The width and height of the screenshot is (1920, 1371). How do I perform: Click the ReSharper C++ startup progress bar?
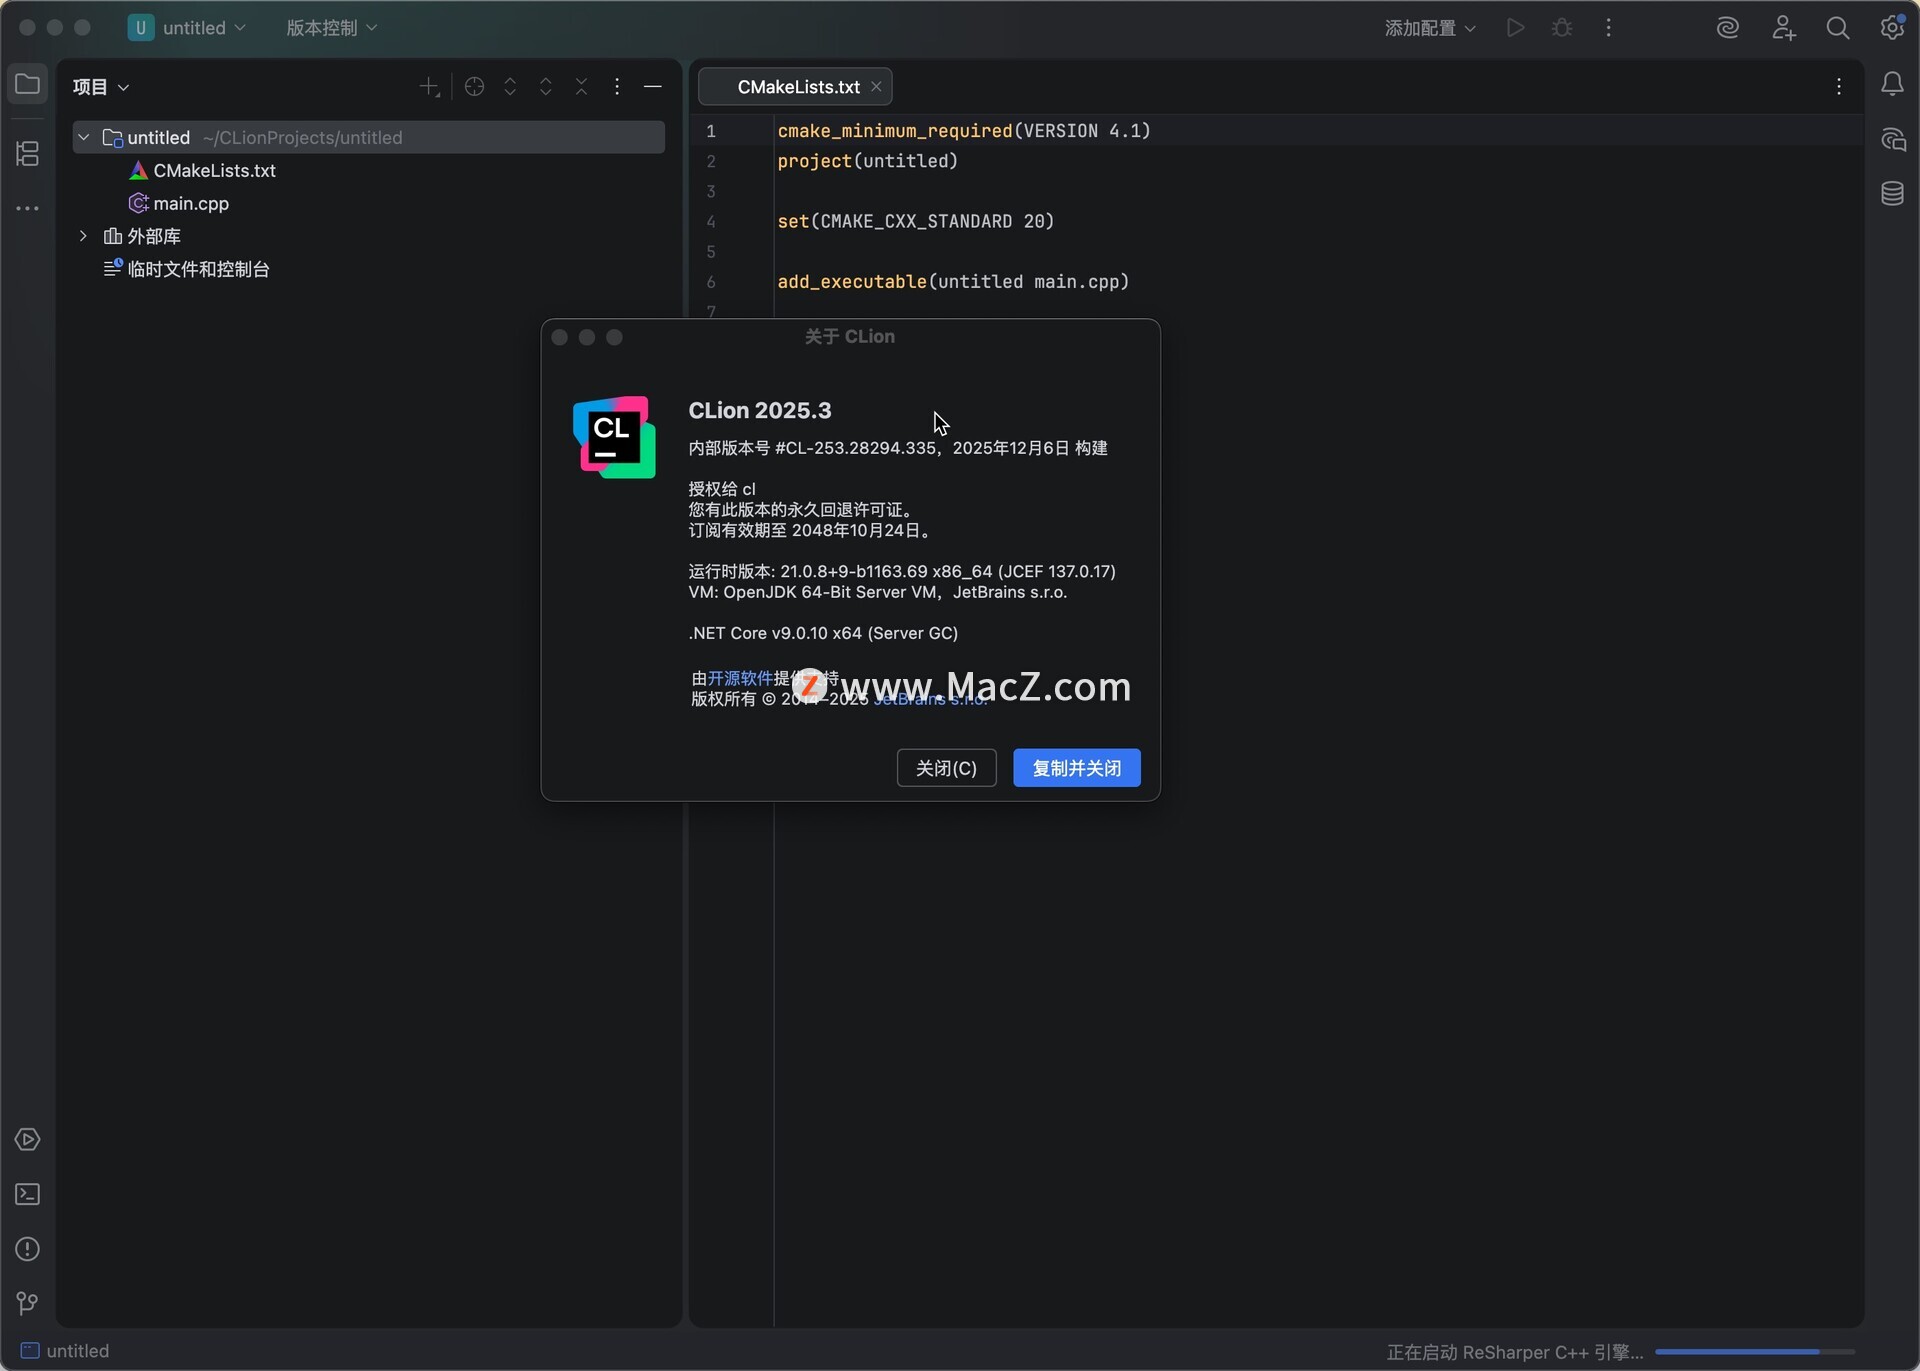pos(1754,1352)
